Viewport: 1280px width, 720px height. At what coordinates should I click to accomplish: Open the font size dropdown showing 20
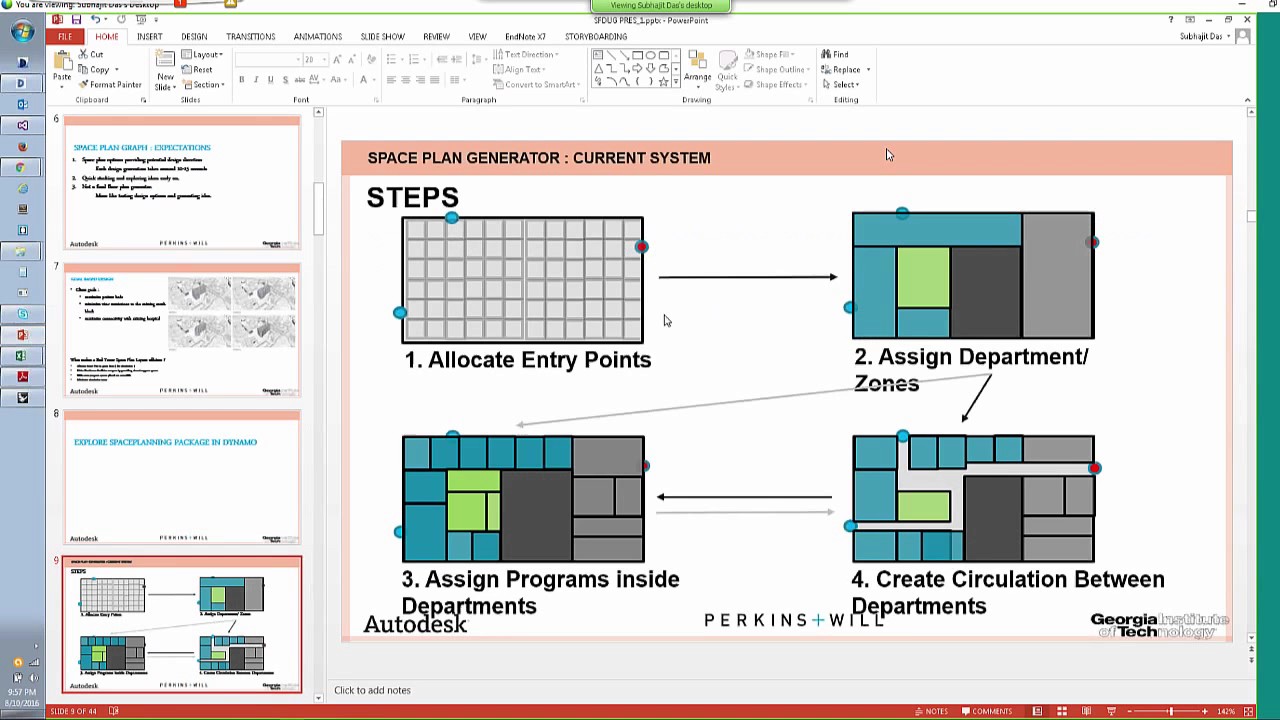[x=315, y=60]
